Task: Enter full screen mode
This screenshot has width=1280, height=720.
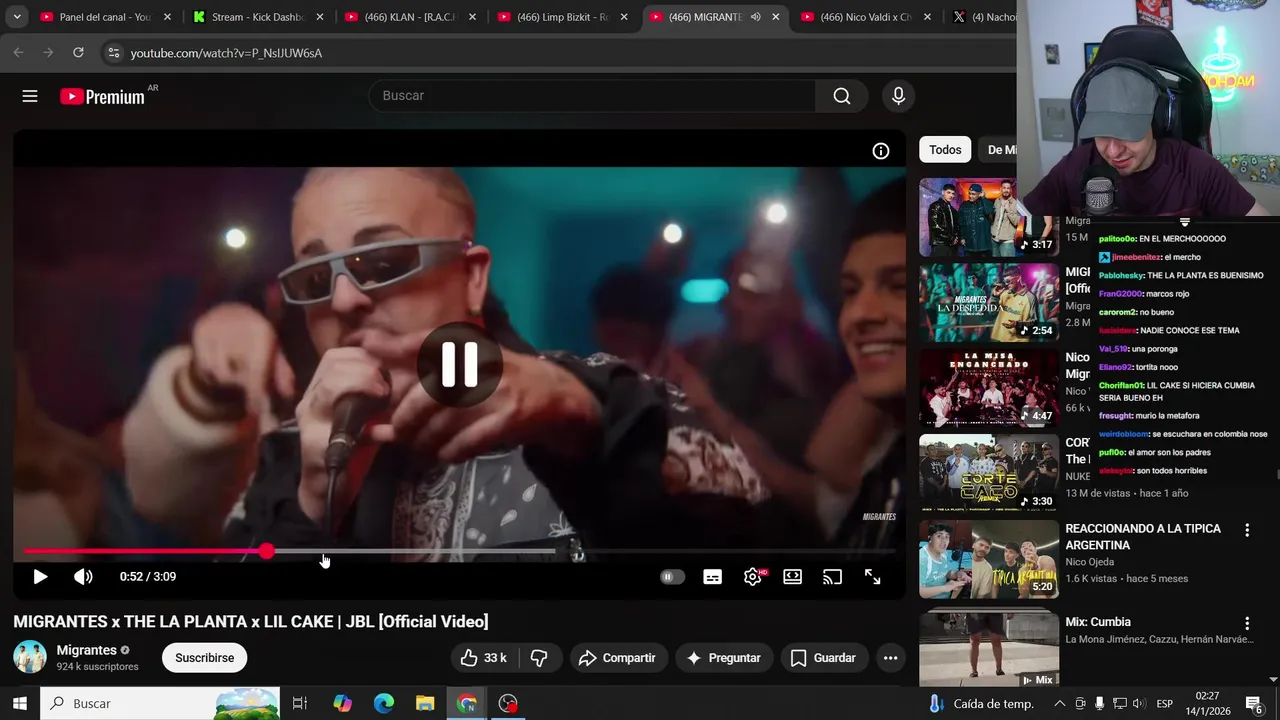Action: [872, 577]
